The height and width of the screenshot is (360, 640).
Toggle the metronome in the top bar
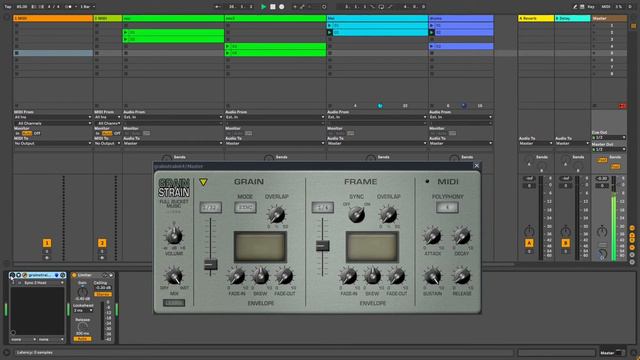[x=69, y=7]
